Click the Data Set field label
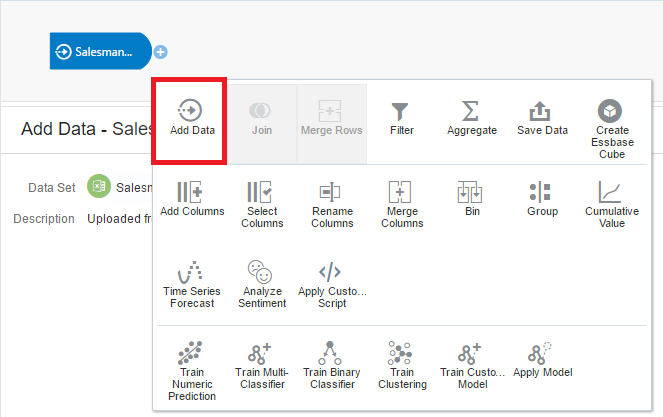This screenshot has width=663, height=417. [52, 187]
